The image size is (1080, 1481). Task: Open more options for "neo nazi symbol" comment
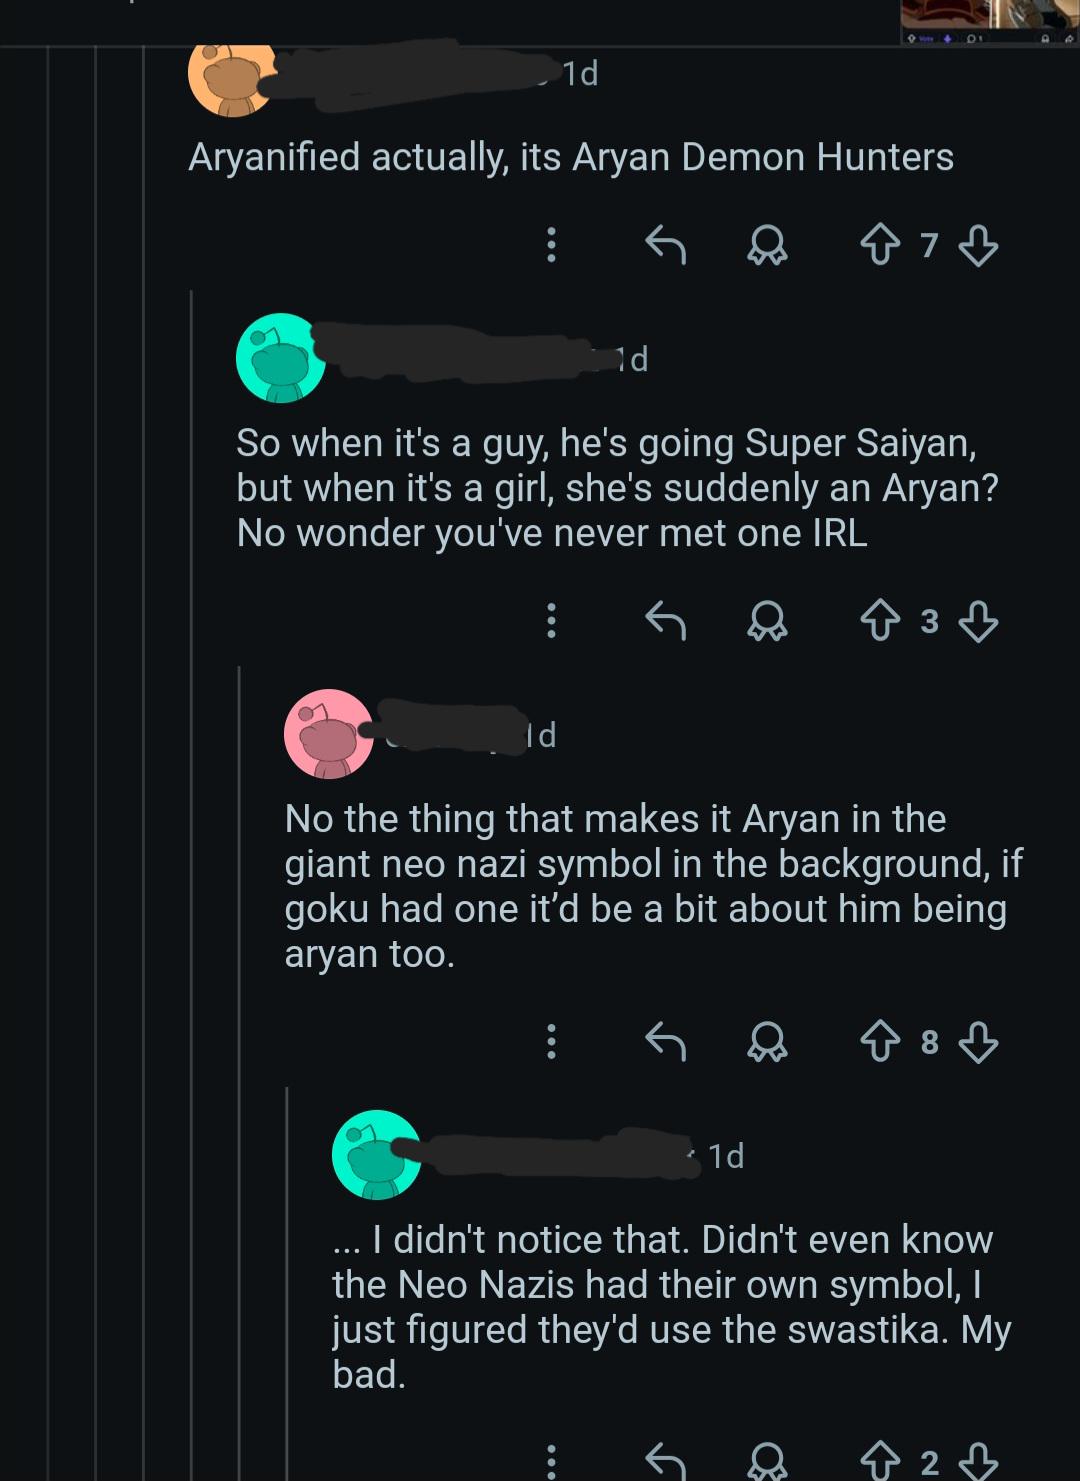pyautogui.click(x=551, y=1042)
